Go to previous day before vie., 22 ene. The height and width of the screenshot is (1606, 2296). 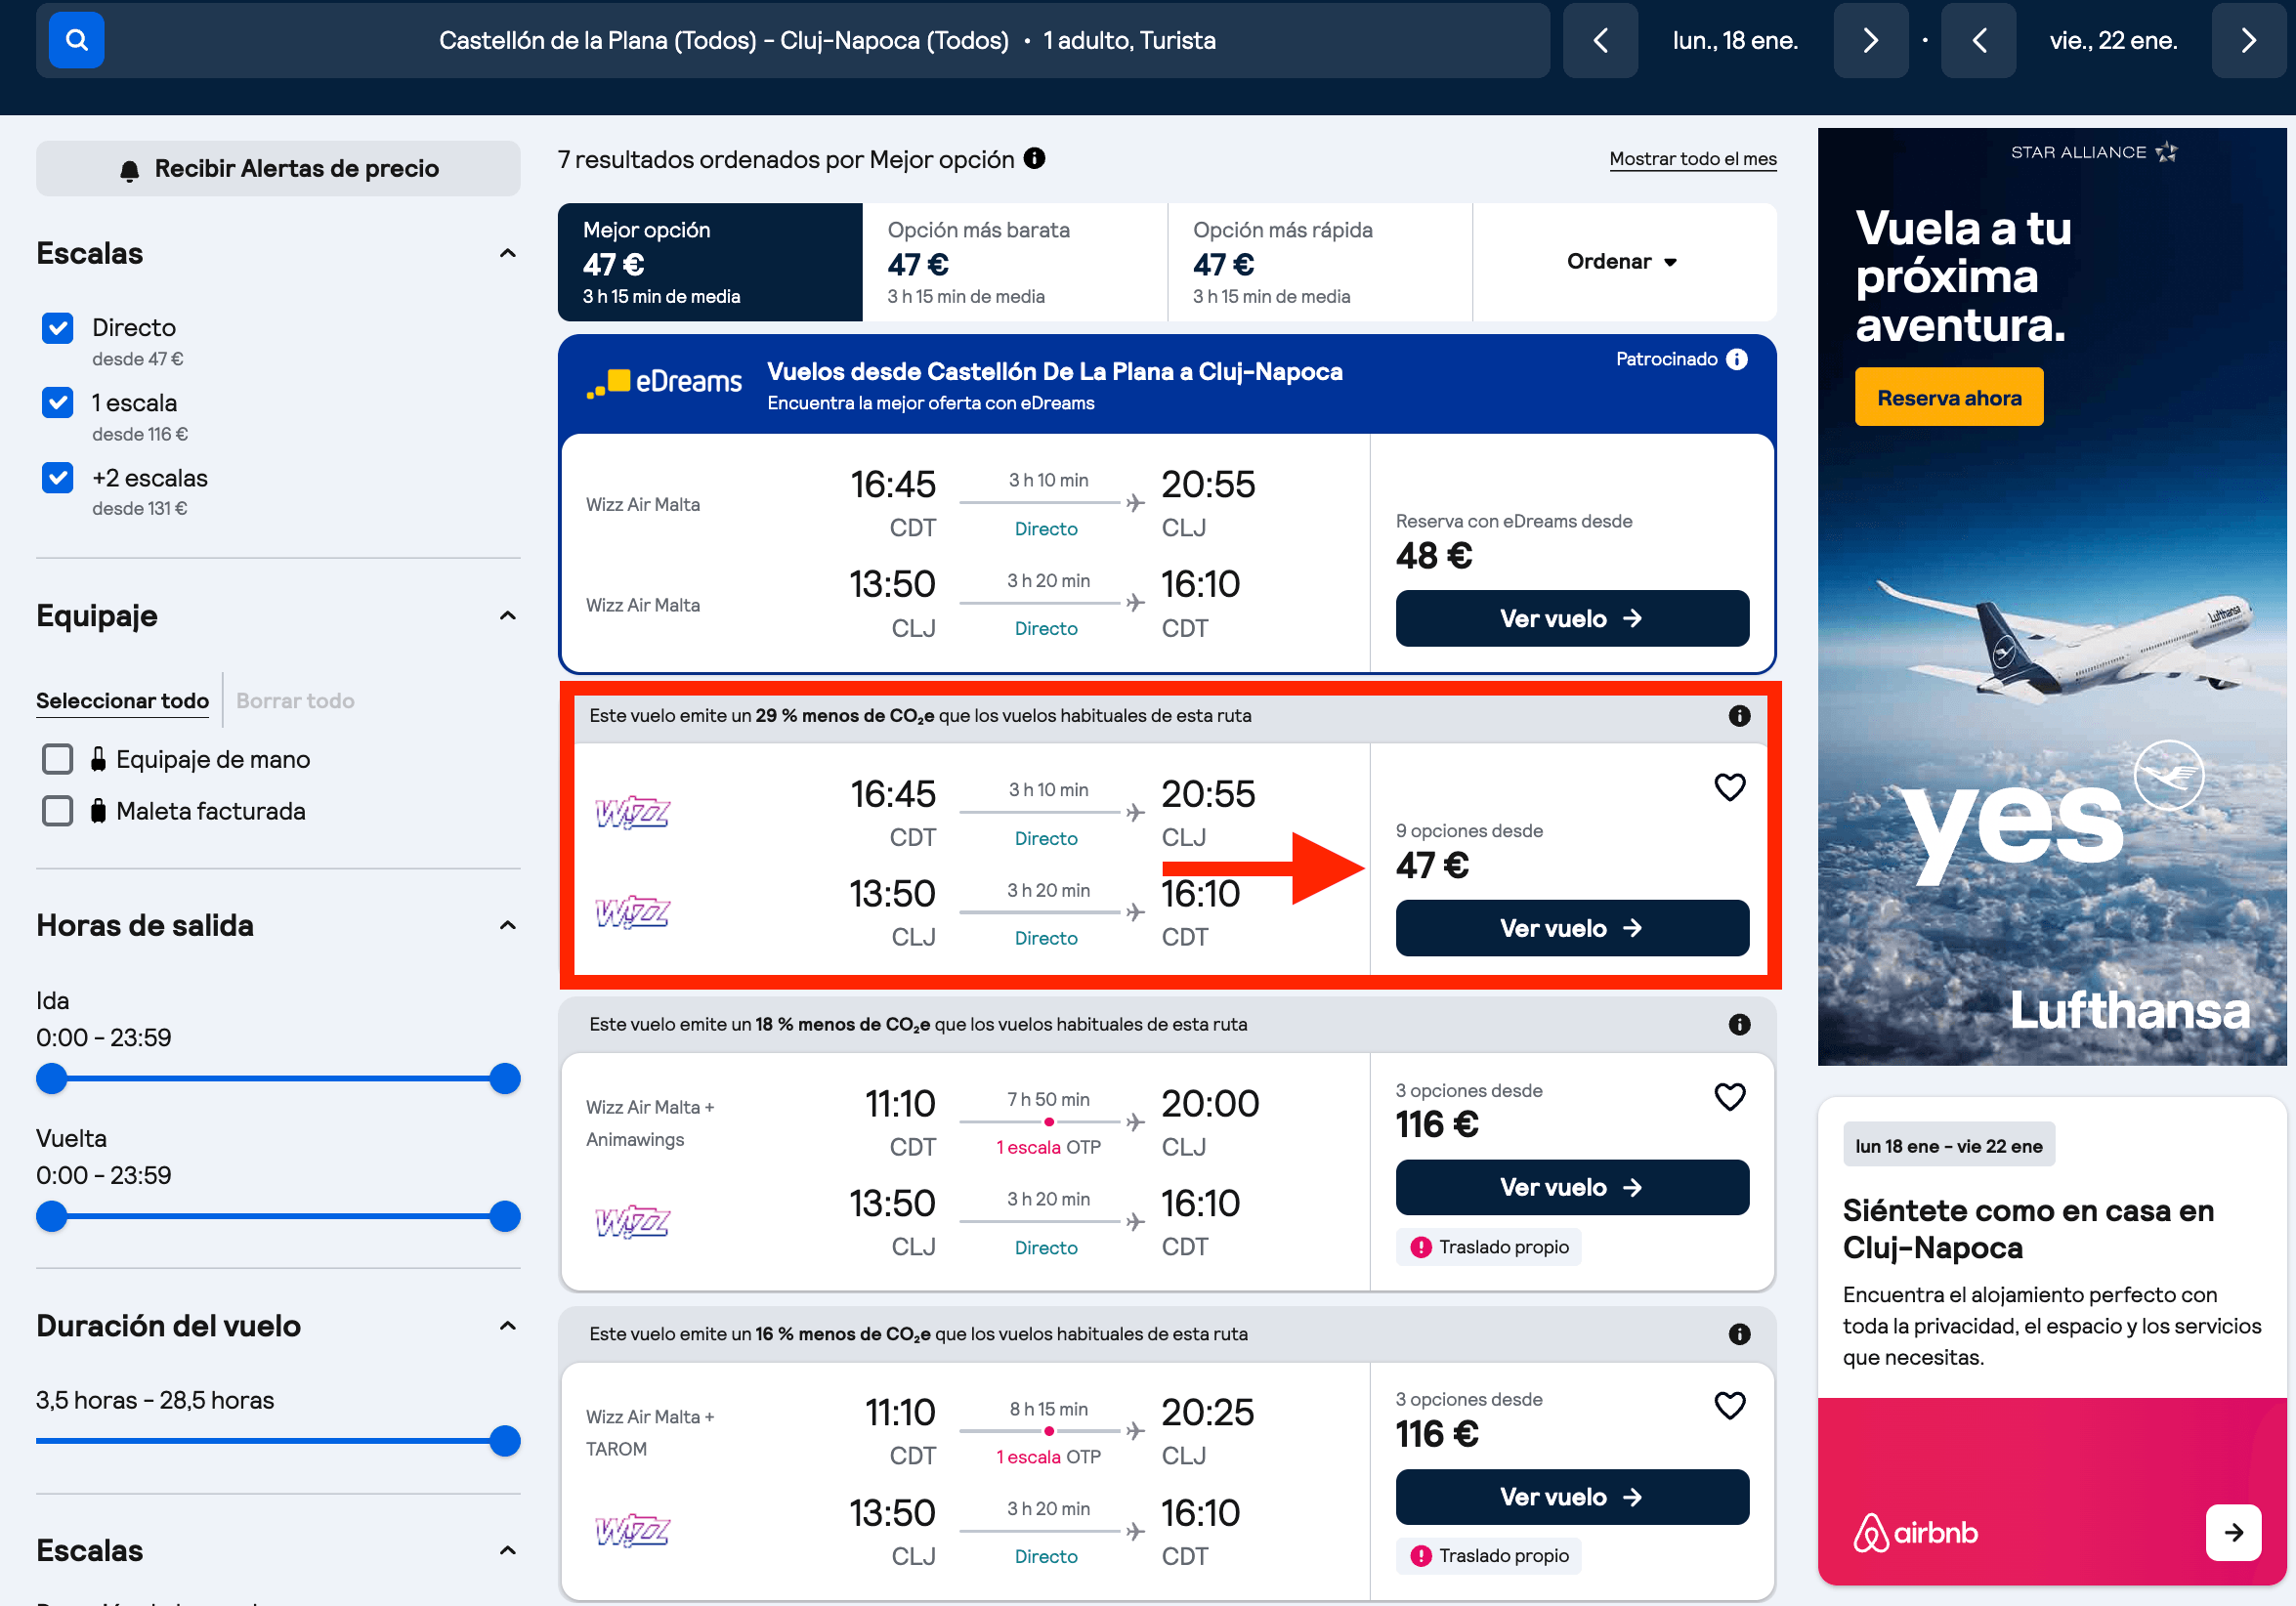tap(1978, 40)
